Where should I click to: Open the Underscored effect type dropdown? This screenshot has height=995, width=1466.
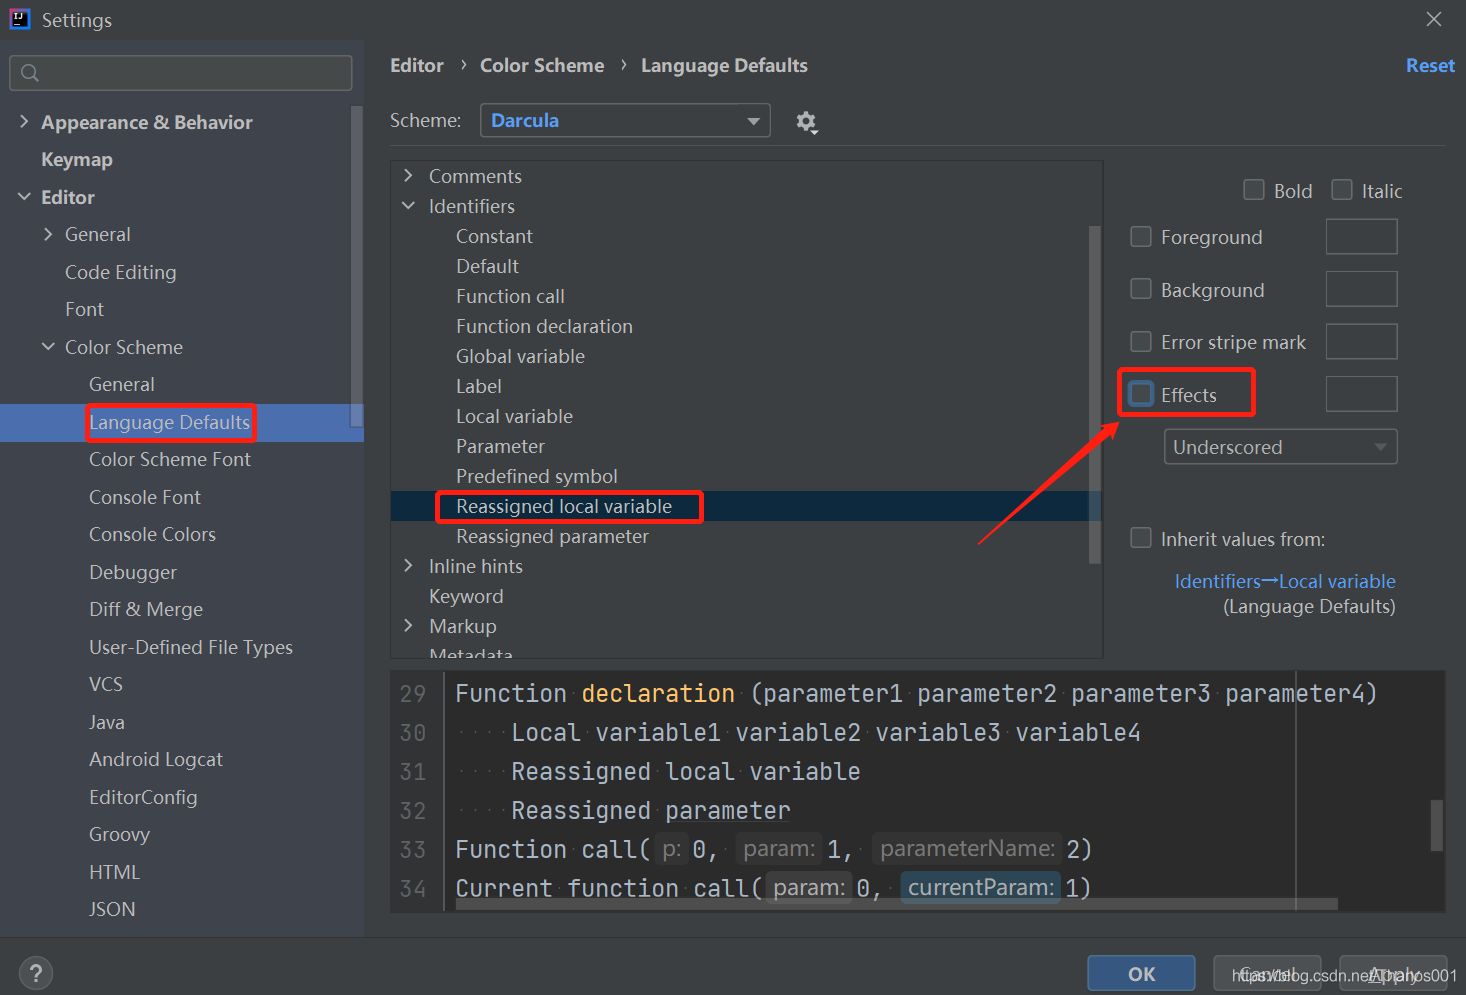click(x=1280, y=447)
